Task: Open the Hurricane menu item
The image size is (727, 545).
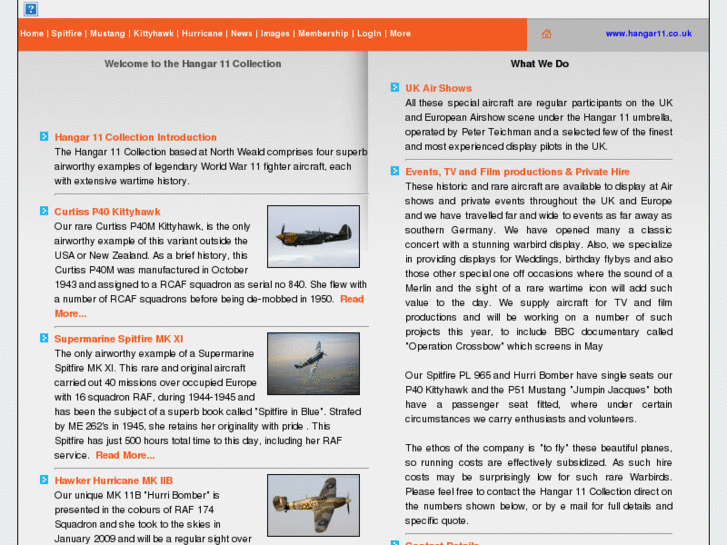Action: pos(202,33)
